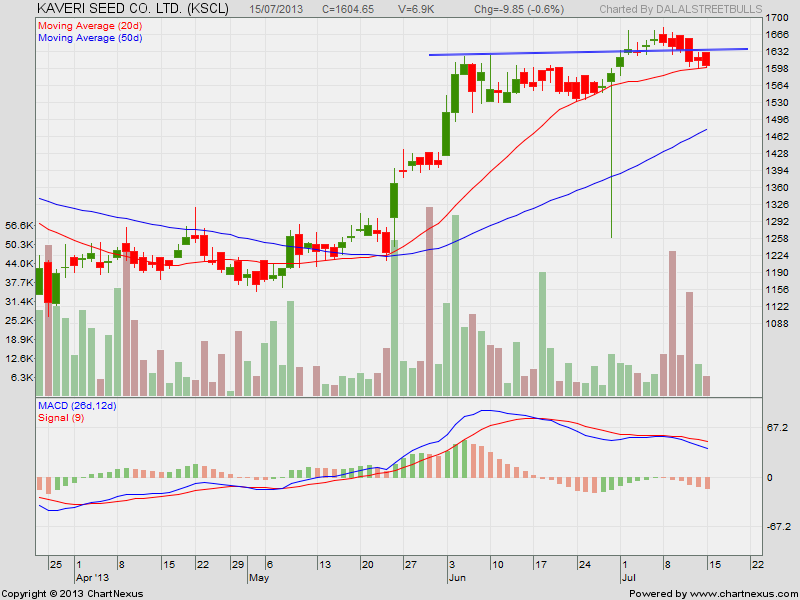Click the 1700 price axis label
Viewport: 800px width, 600px height.
pyautogui.click(x=777, y=18)
